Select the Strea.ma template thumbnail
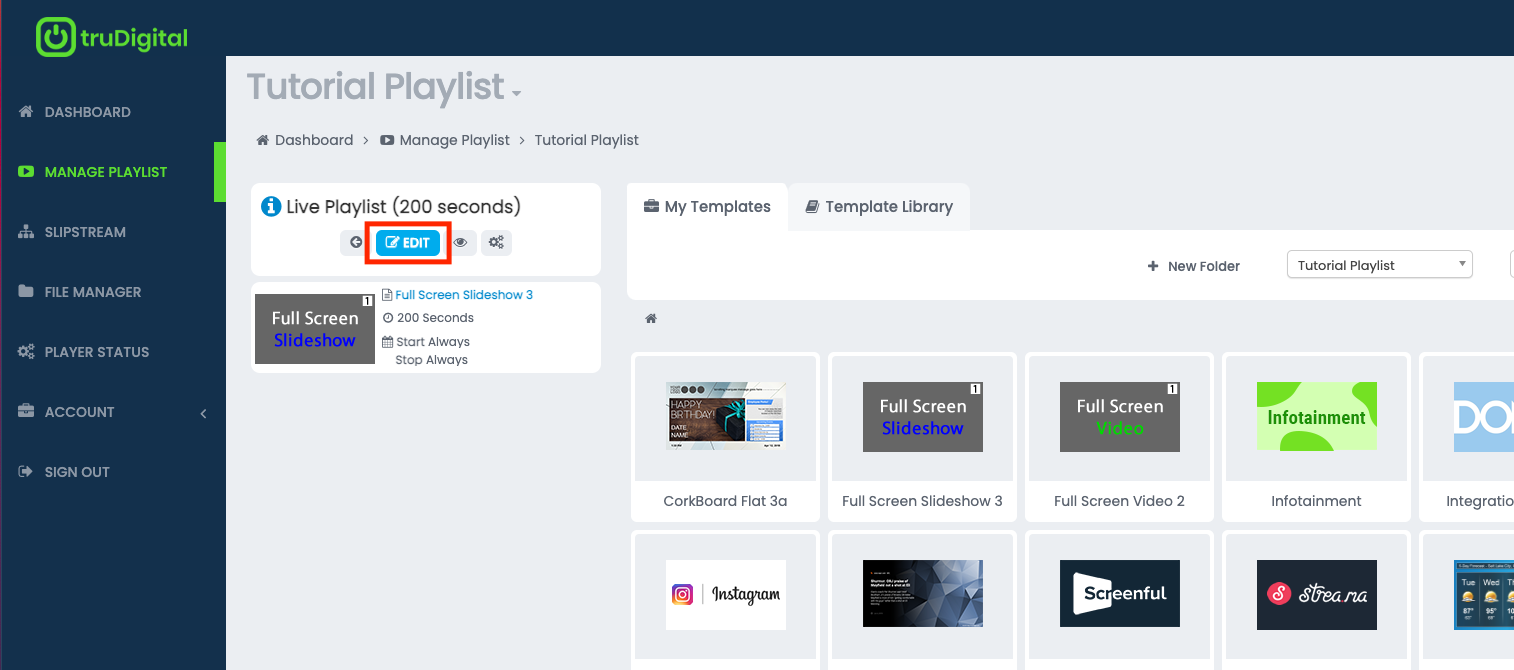1514x670 pixels. (1317, 595)
